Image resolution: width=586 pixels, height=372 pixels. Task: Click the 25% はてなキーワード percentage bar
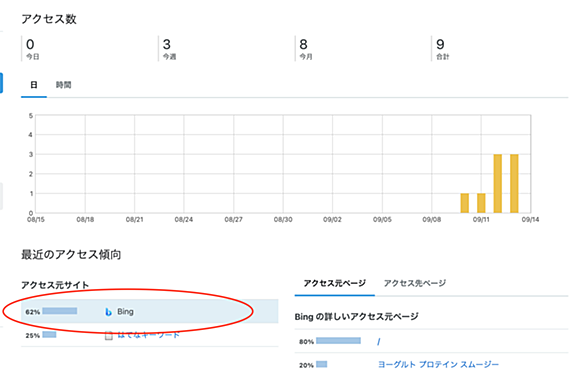point(49,335)
